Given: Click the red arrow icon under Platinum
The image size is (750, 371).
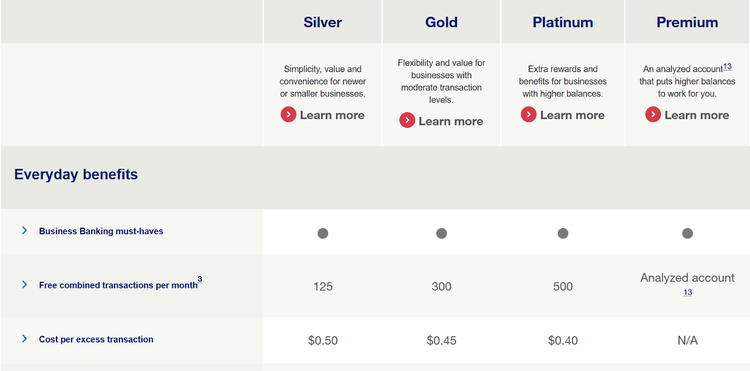Looking at the screenshot, I should click(529, 115).
